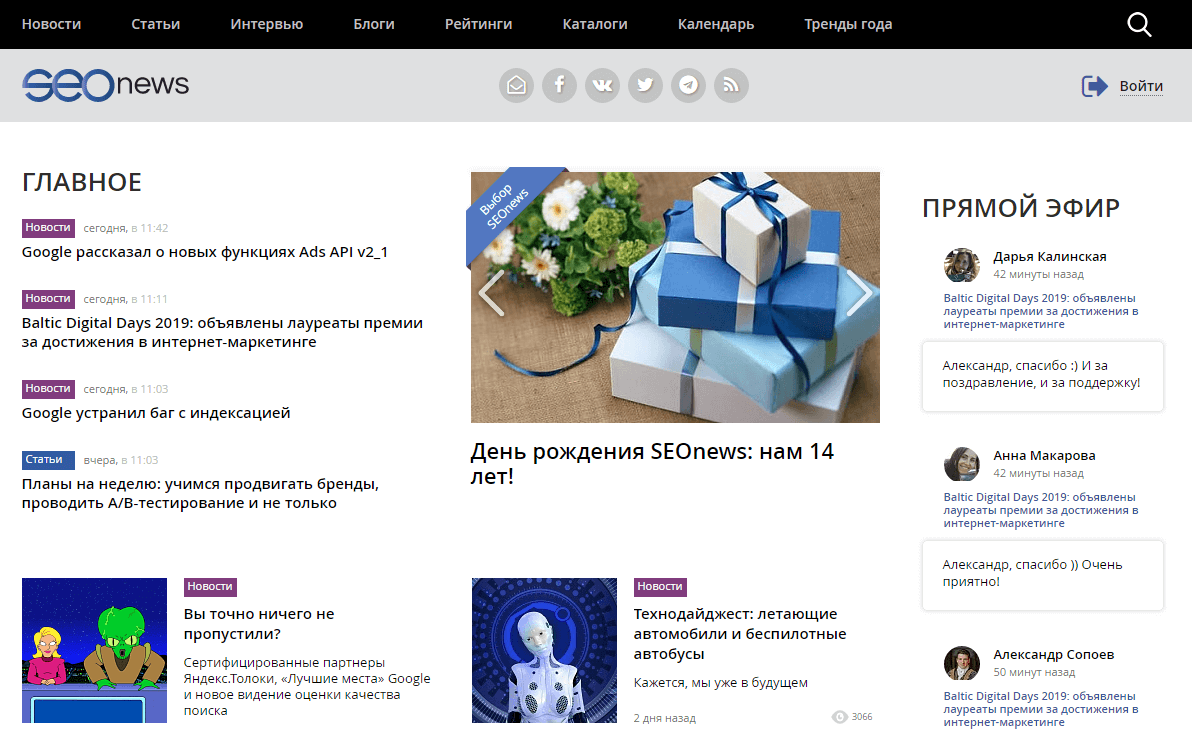This screenshot has height=735, width=1192.
Task: Read Google устранил баг с индексацией article
Action: point(156,412)
